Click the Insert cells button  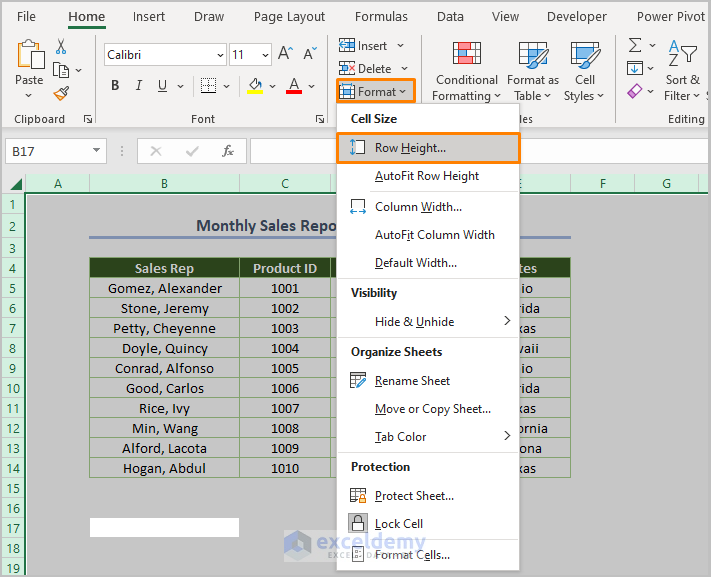point(367,46)
